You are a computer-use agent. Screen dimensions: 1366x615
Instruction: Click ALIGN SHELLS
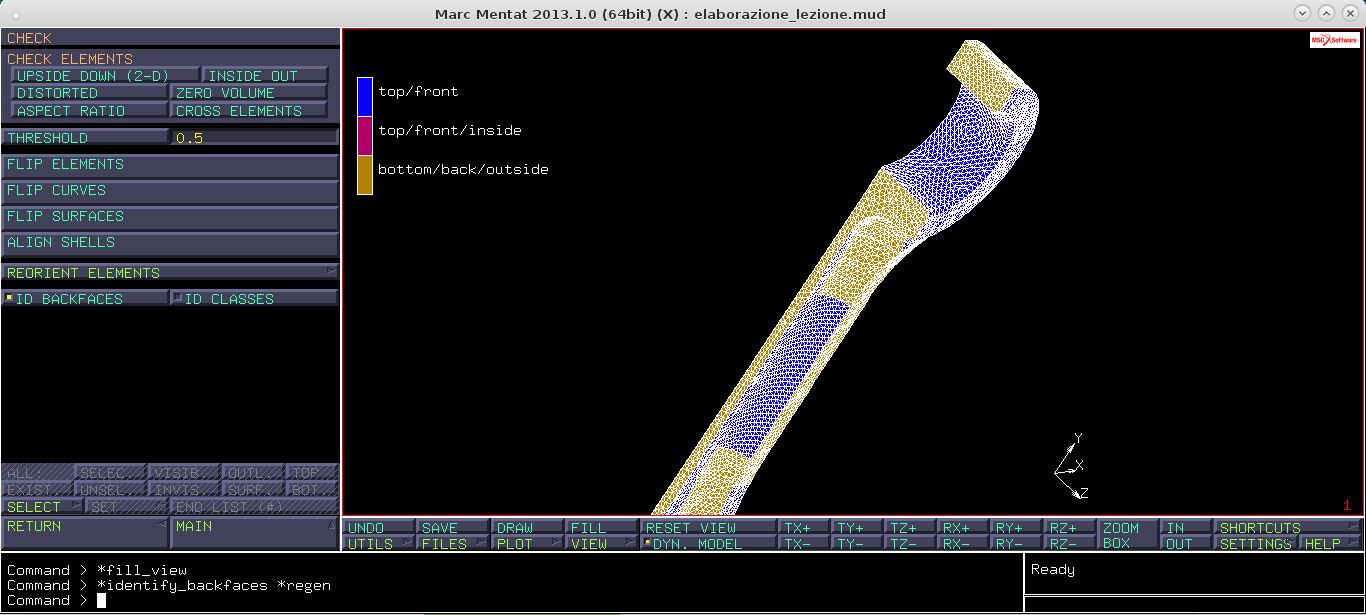(x=170, y=243)
